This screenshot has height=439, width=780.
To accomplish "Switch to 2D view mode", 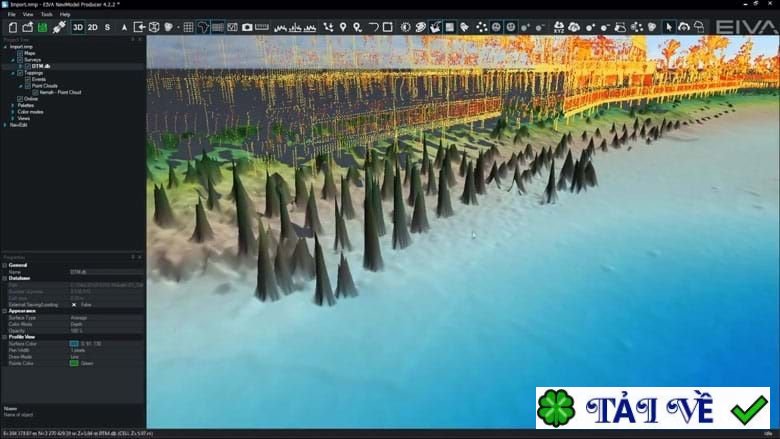I will (93, 27).
